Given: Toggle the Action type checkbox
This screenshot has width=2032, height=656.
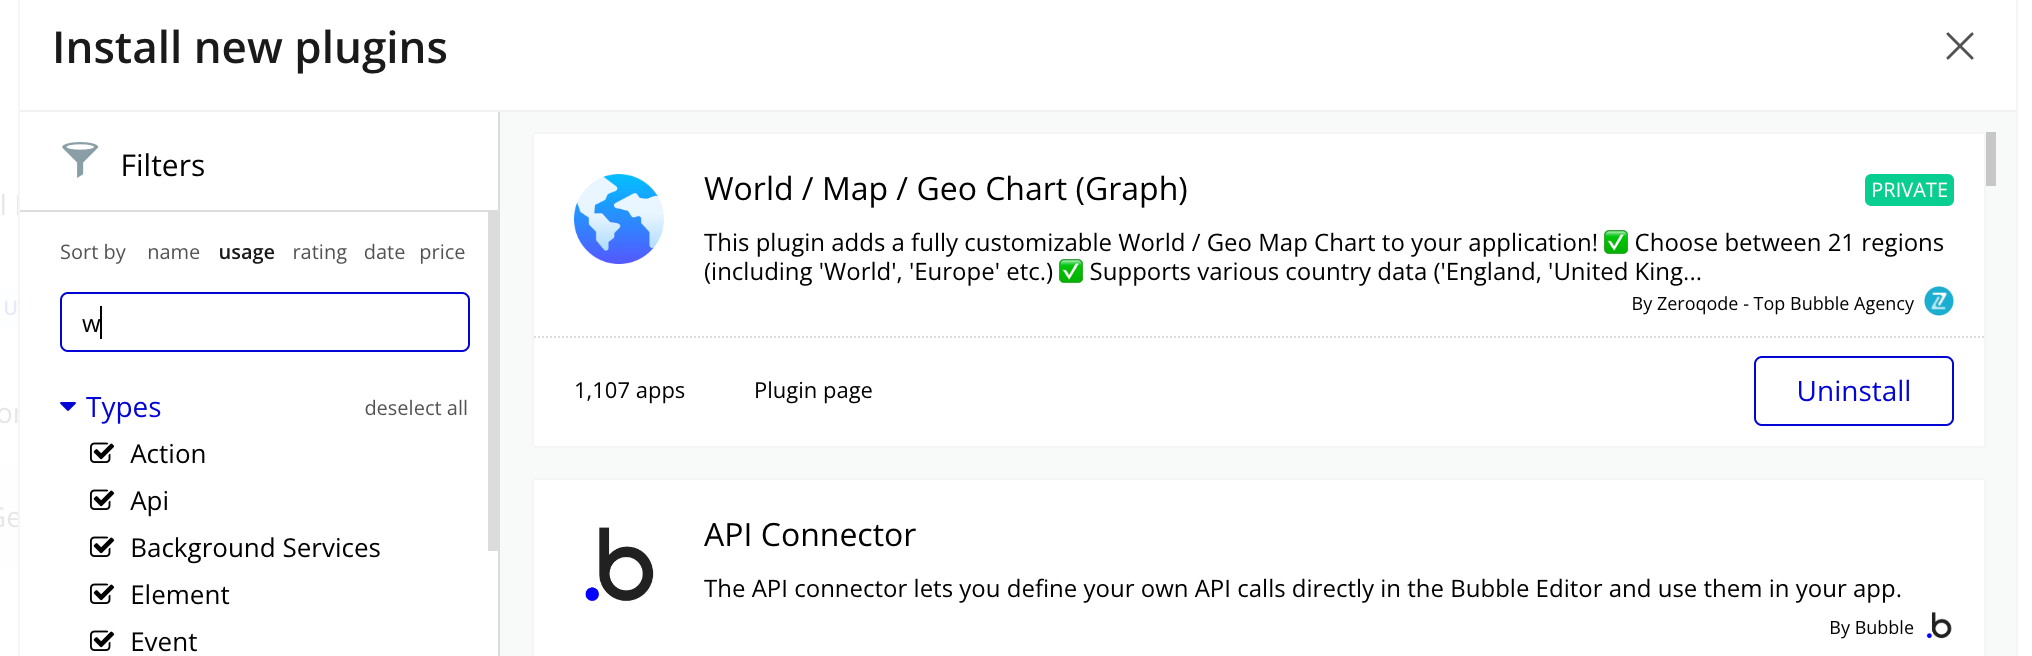Looking at the screenshot, I should click(x=102, y=453).
